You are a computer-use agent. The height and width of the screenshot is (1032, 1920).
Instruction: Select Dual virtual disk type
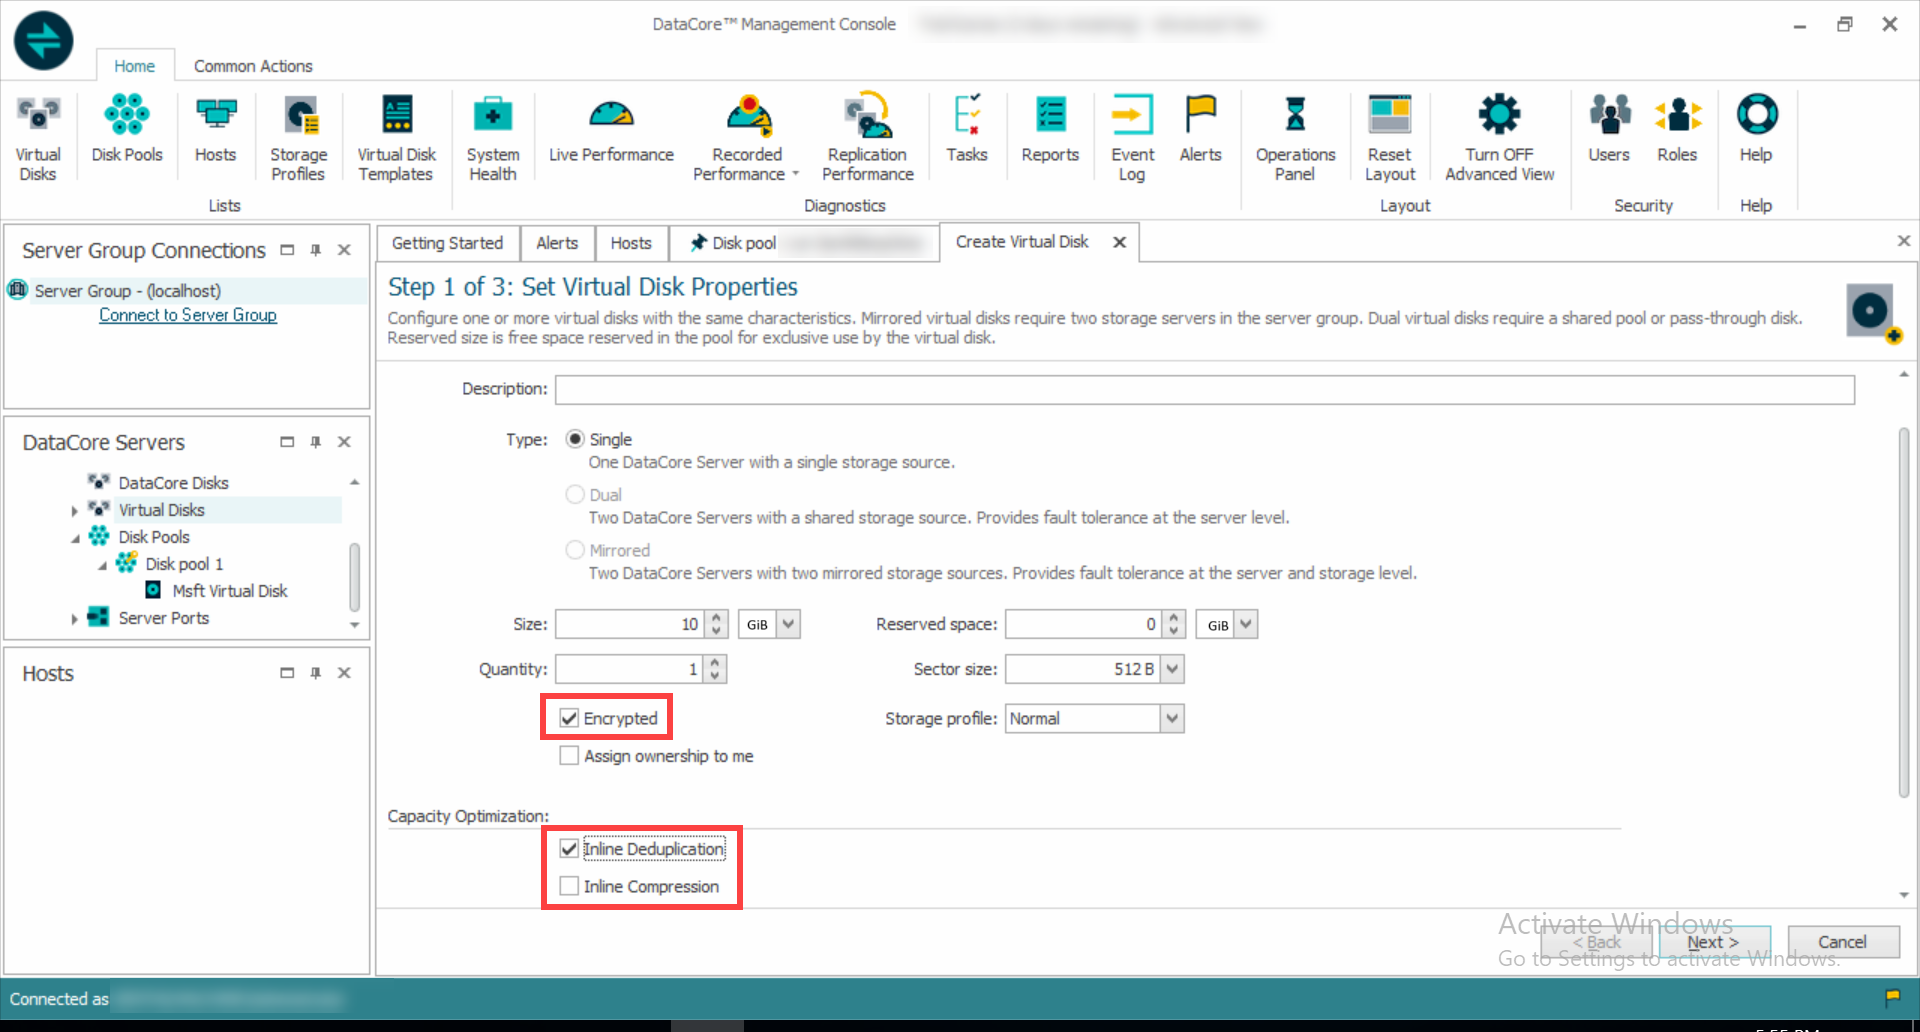click(x=575, y=494)
